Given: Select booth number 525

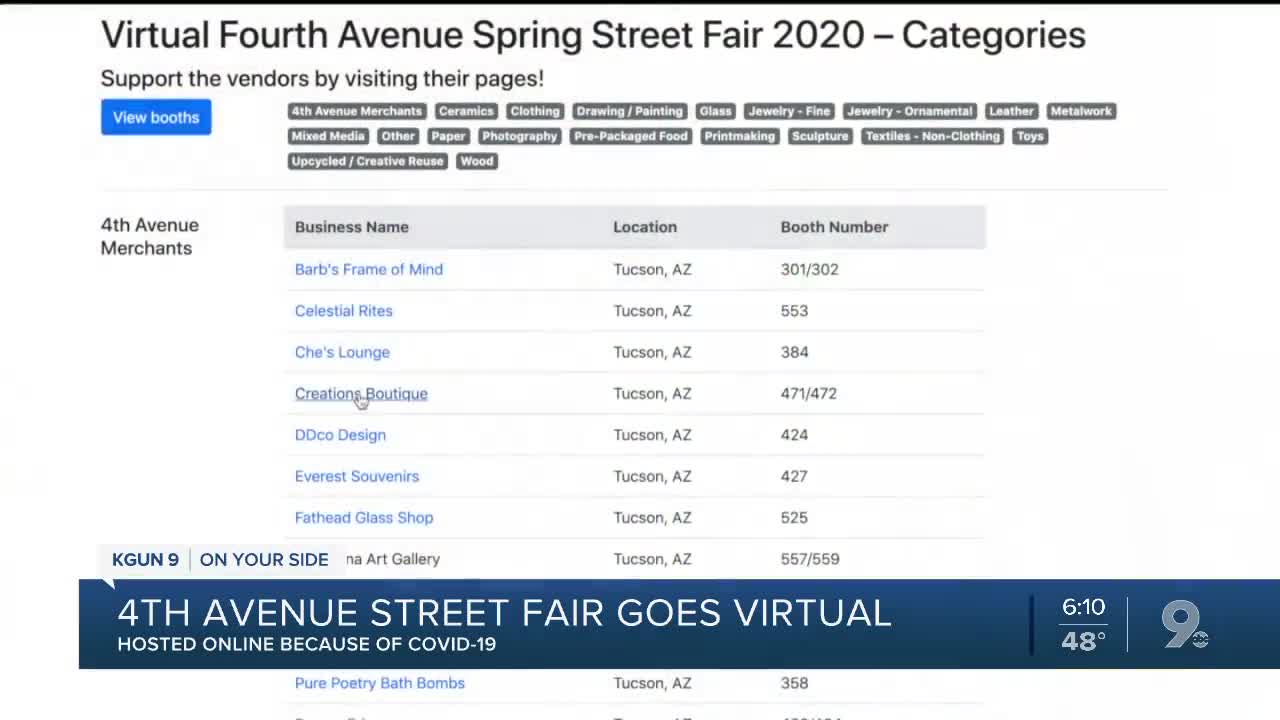Looking at the screenshot, I should click(794, 518).
